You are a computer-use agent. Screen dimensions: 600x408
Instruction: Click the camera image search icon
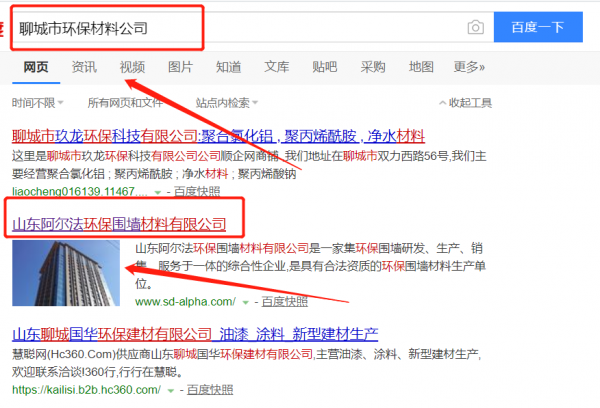[x=476, y=28]
